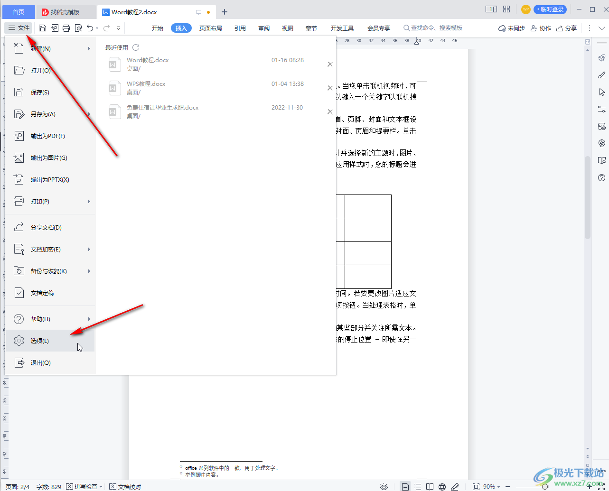This screenshot has height=491, width=609.
Task: Click the undo arrow icon
Action: [90, 28]
